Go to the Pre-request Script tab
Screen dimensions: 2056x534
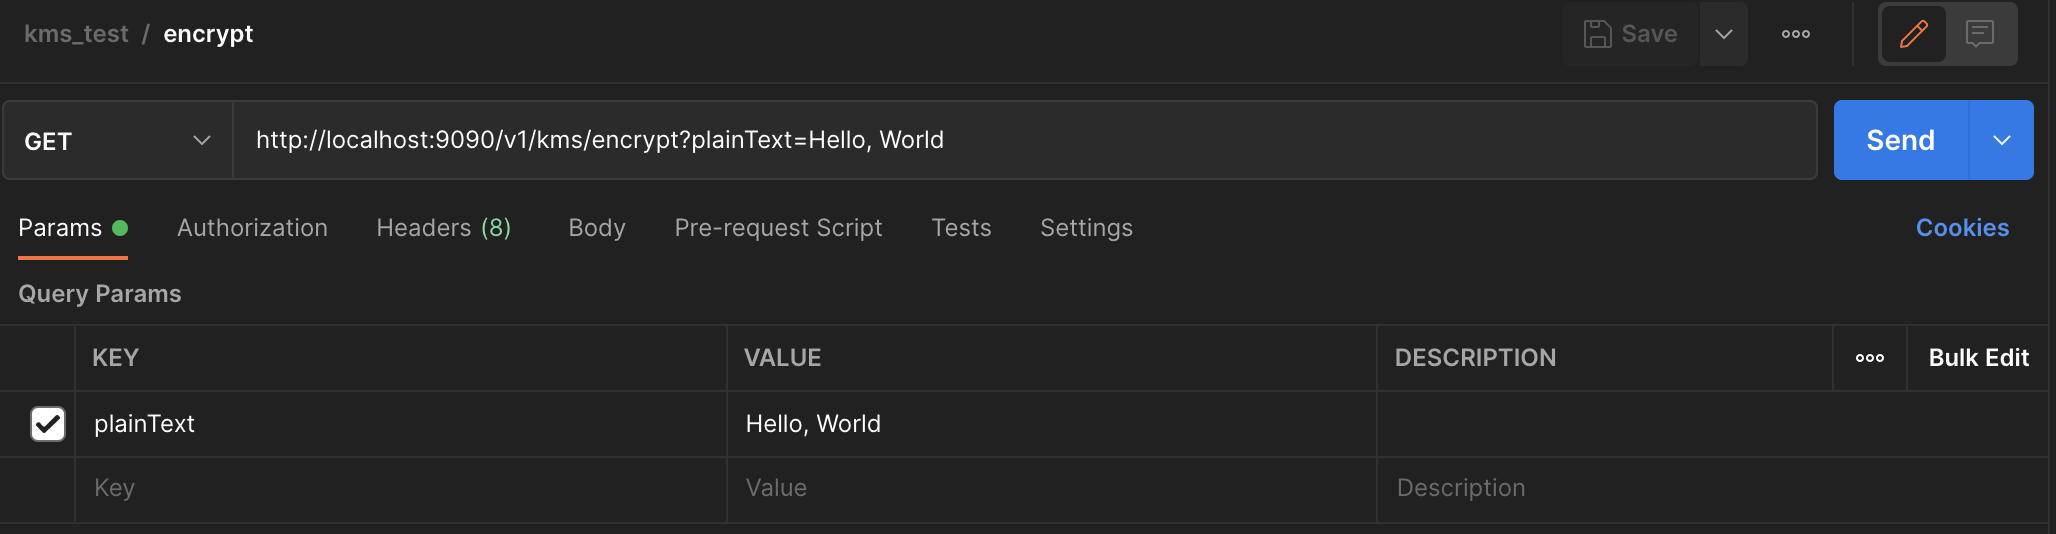point(778,228)
